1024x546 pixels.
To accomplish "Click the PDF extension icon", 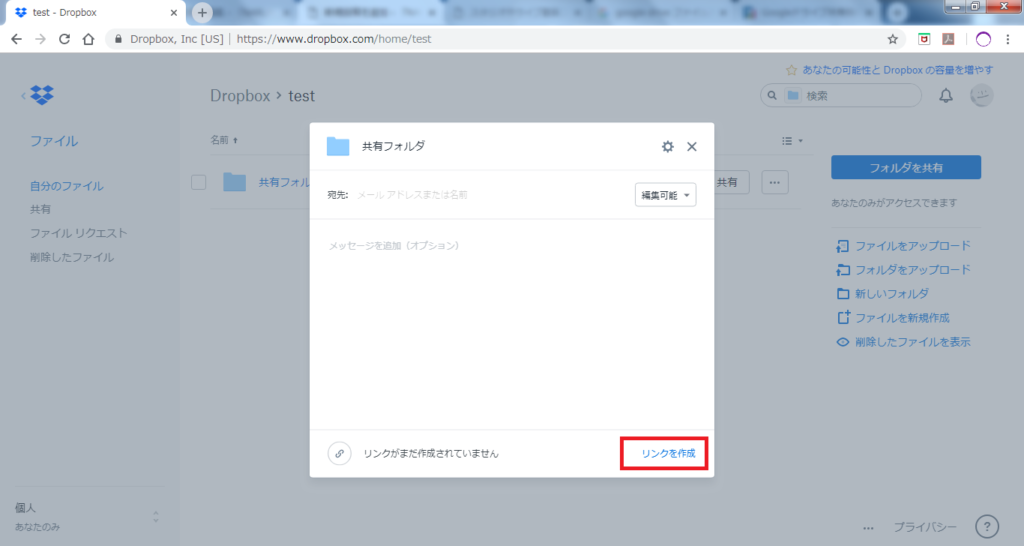I will 949,39.
